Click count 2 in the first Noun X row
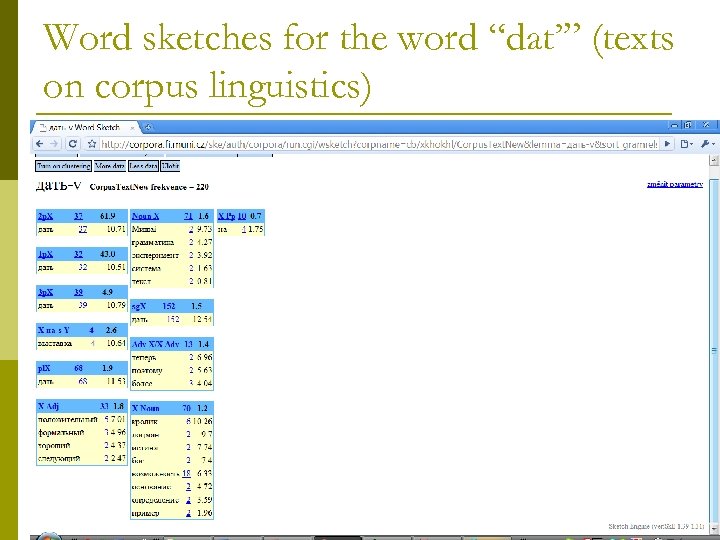The width and height of the screenshot is (720, 540). (191, 229)
